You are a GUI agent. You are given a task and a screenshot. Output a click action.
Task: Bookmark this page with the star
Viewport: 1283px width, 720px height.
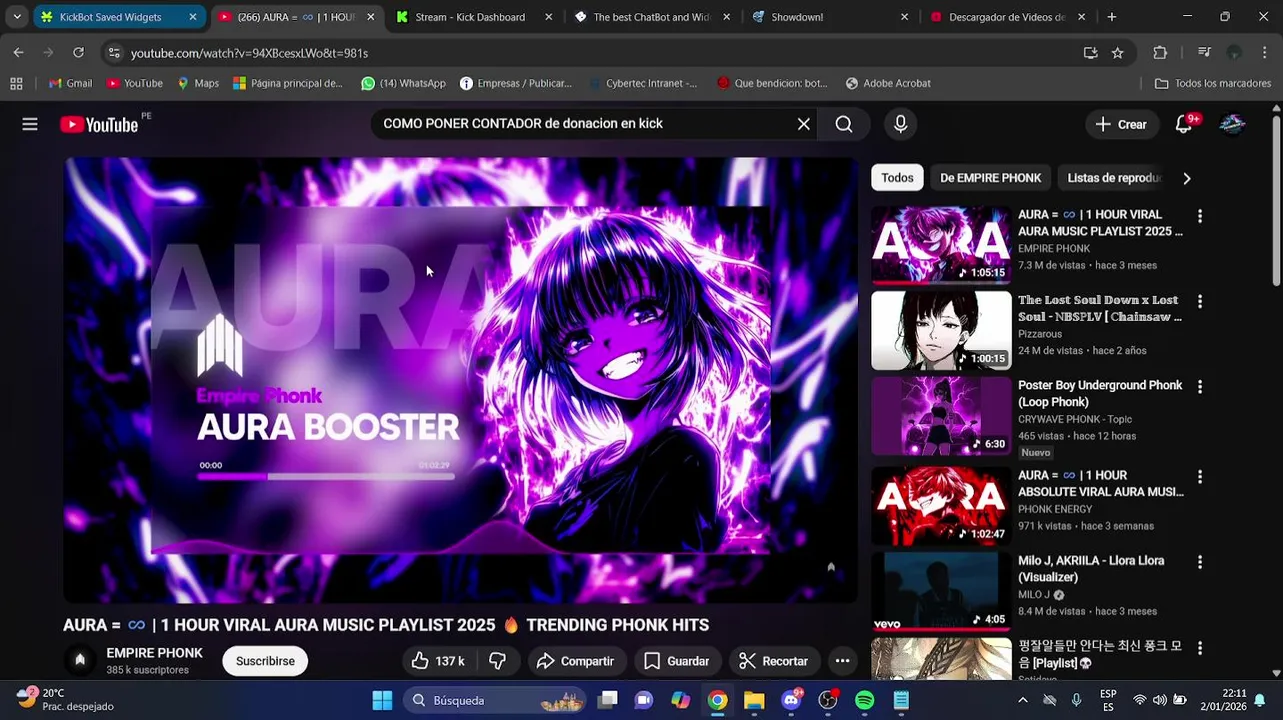(1117, 53)
